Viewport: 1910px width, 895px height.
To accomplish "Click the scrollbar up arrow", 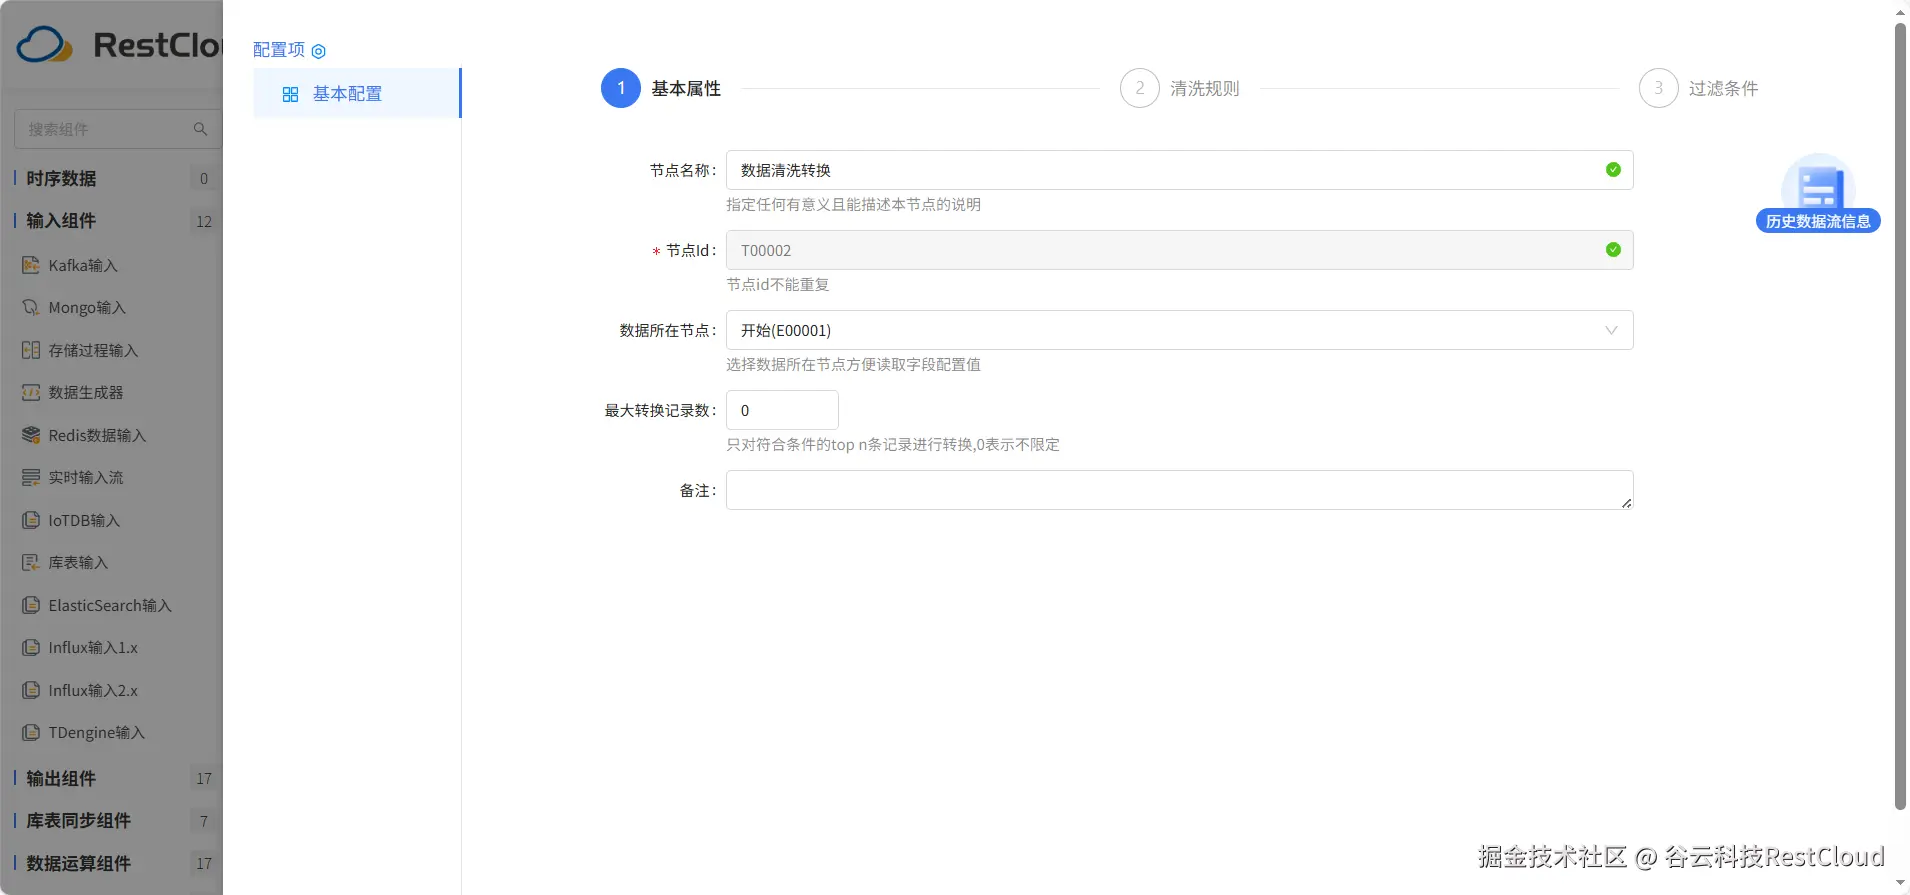I will coord(1900,11).
